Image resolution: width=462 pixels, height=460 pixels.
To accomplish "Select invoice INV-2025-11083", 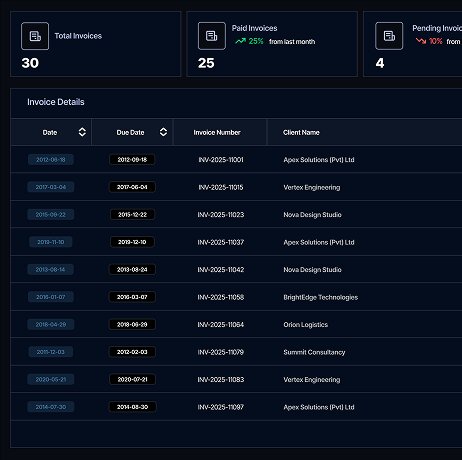I will pos(221,380).
